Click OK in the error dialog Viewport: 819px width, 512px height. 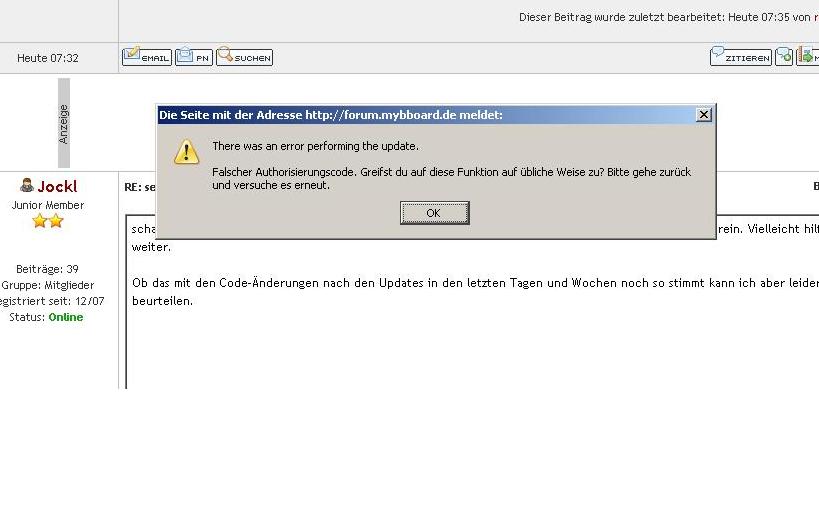(x=435, y=213)
